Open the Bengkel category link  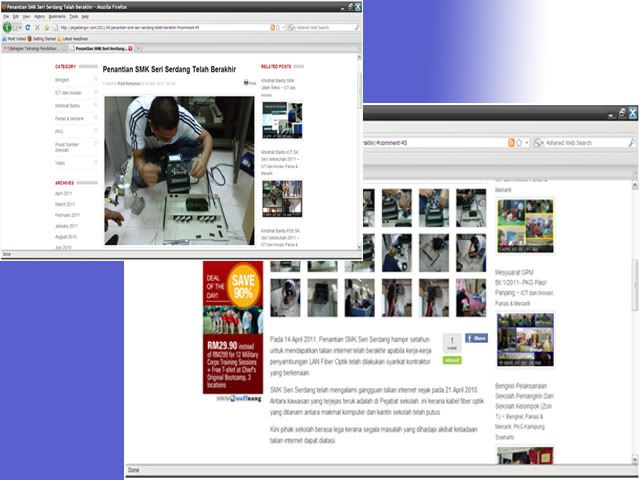click(x=62, y=80)
